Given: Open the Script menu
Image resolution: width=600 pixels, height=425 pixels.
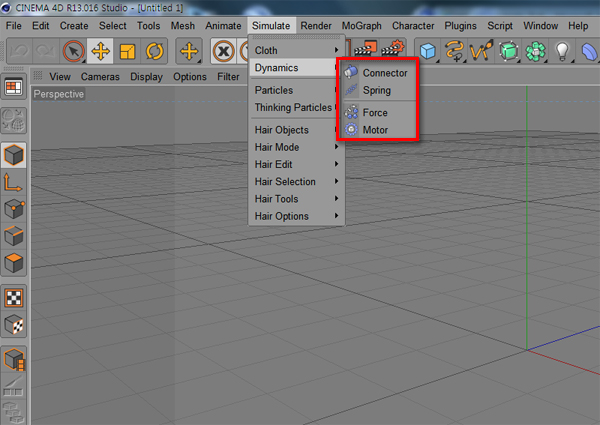Looking at the screenshot, I should (500, 26).
